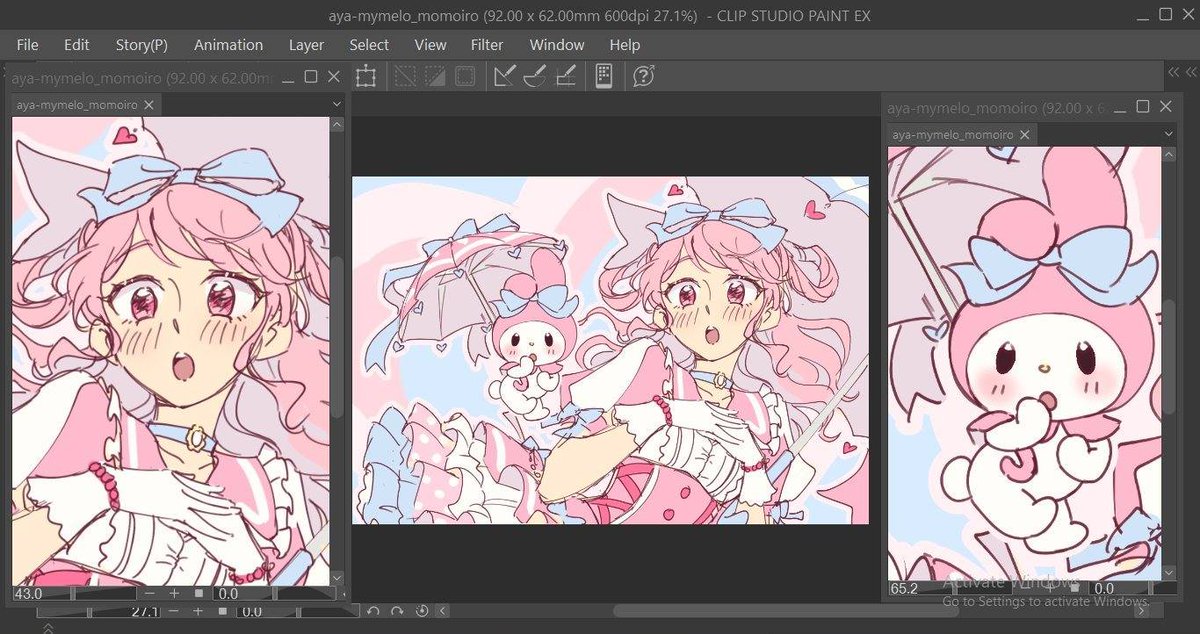Screen dimensions: 1200x634
Task: Zoom out main canvas with minus button
Action: (x=174, y=611)
